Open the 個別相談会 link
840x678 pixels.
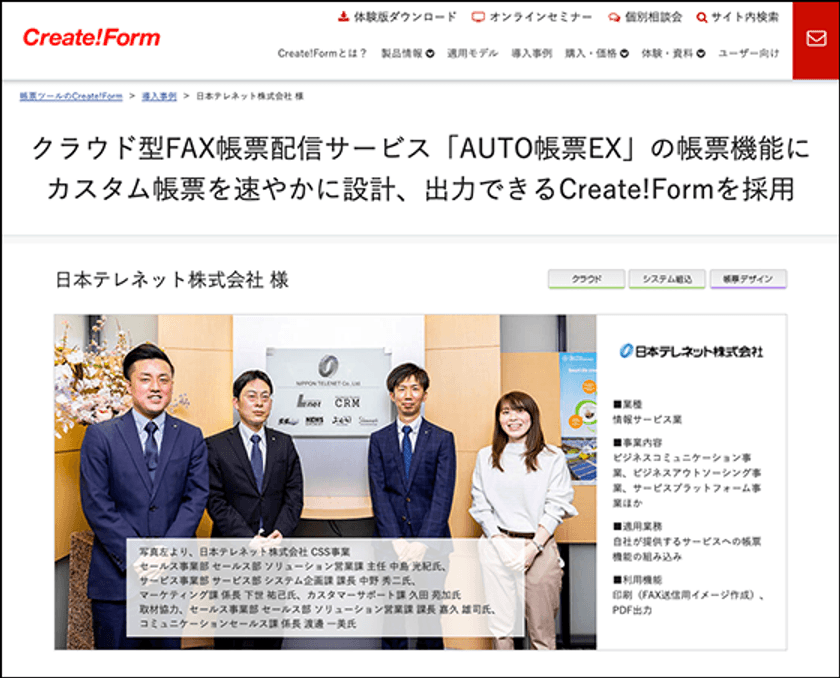(654, 17)
